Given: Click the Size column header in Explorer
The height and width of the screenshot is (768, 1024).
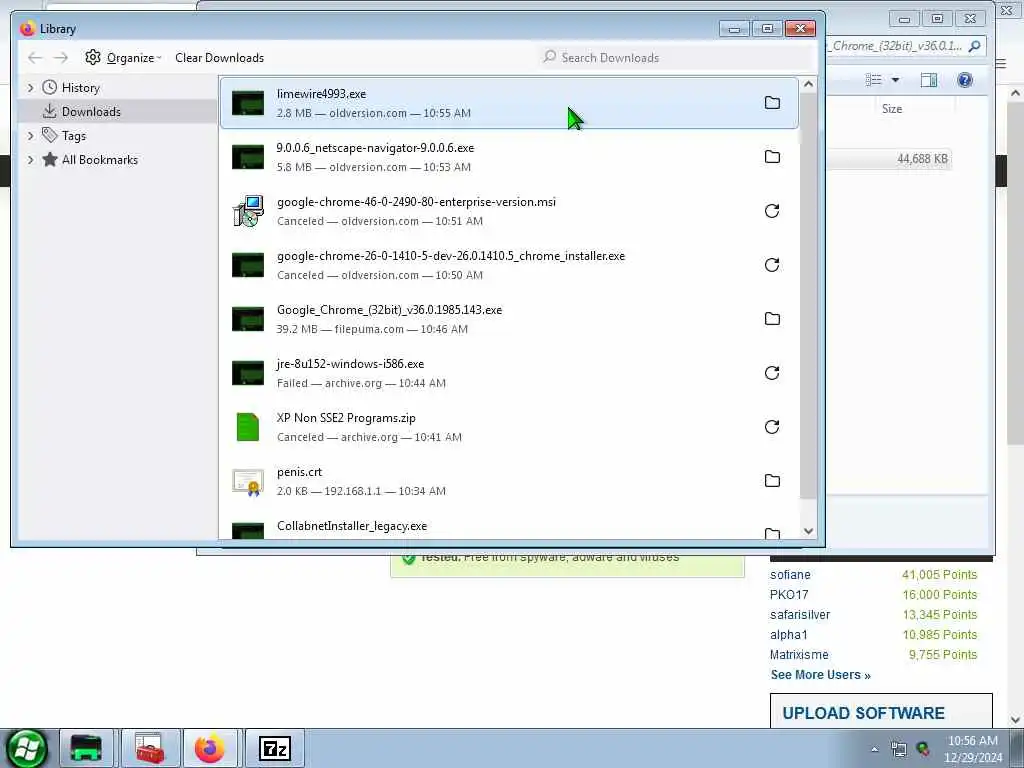Looking at the screenshot, I should coord(892,109).
